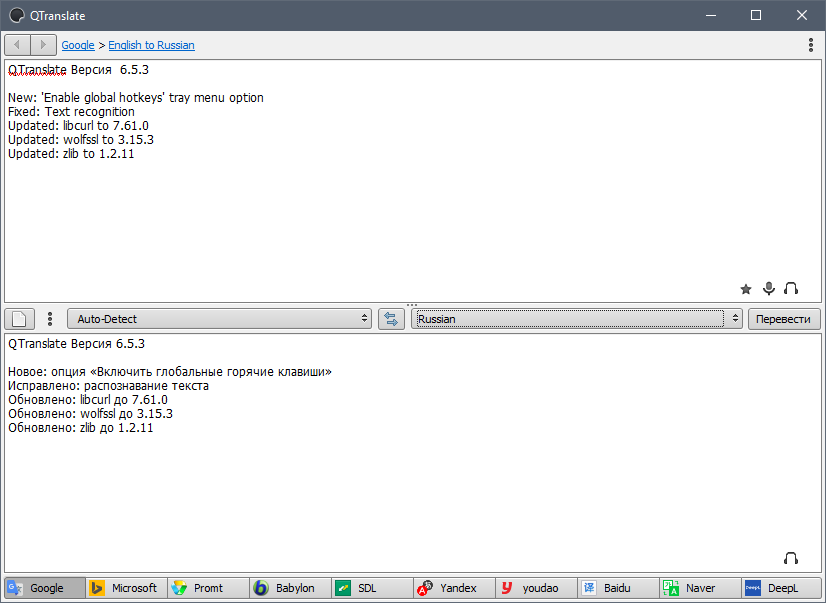This screenshot has height=603, width=826.
Task: Click the English to Russian link
Action: (151, 45)
